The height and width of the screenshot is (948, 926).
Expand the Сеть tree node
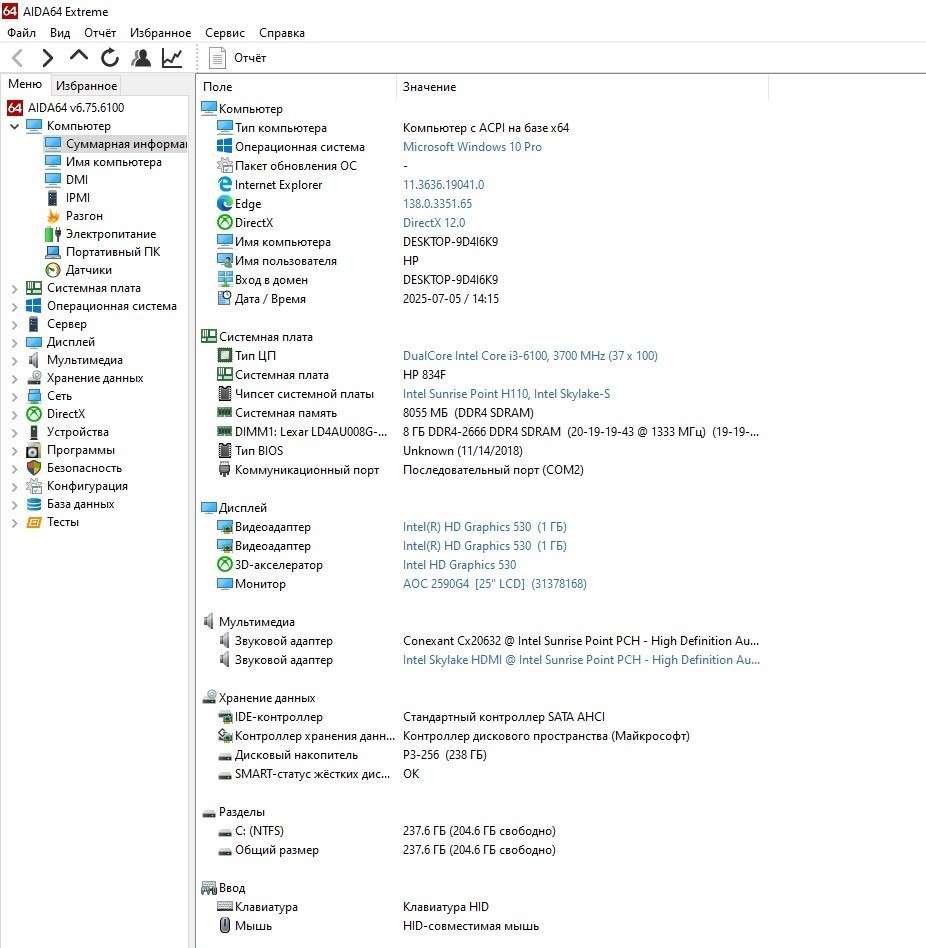tap(15, 397)
